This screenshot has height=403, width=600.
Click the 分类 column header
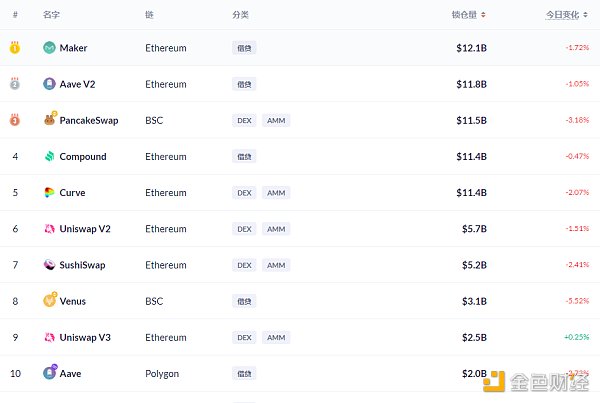tap(240, 15)
